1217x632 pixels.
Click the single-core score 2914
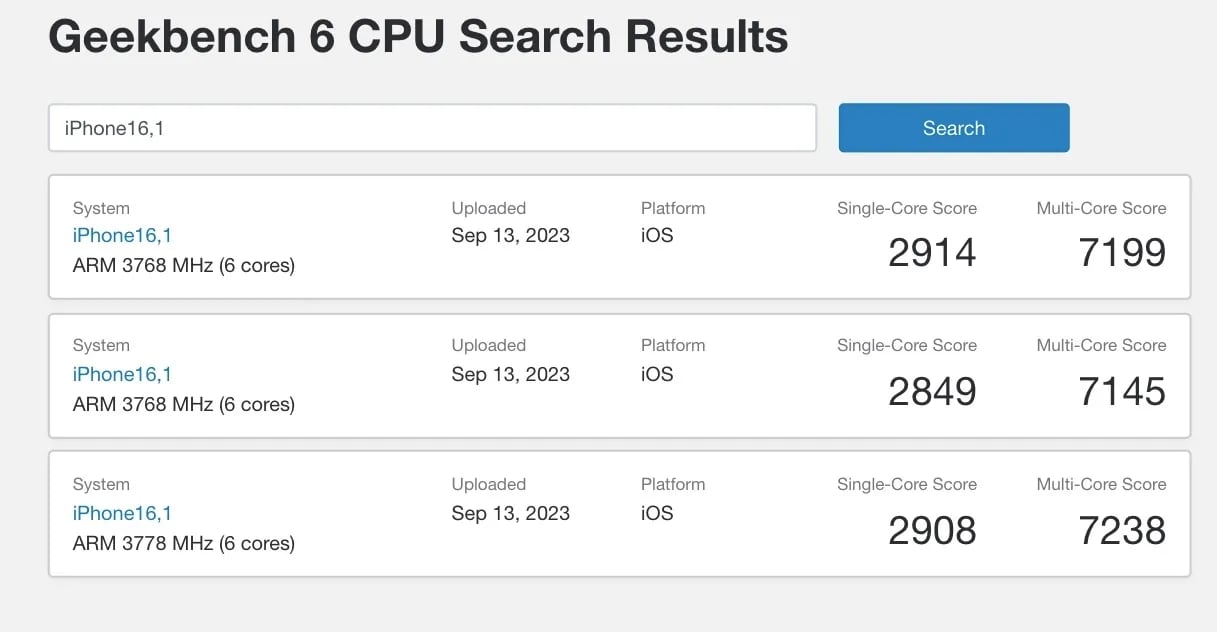(x=931, y=253)
